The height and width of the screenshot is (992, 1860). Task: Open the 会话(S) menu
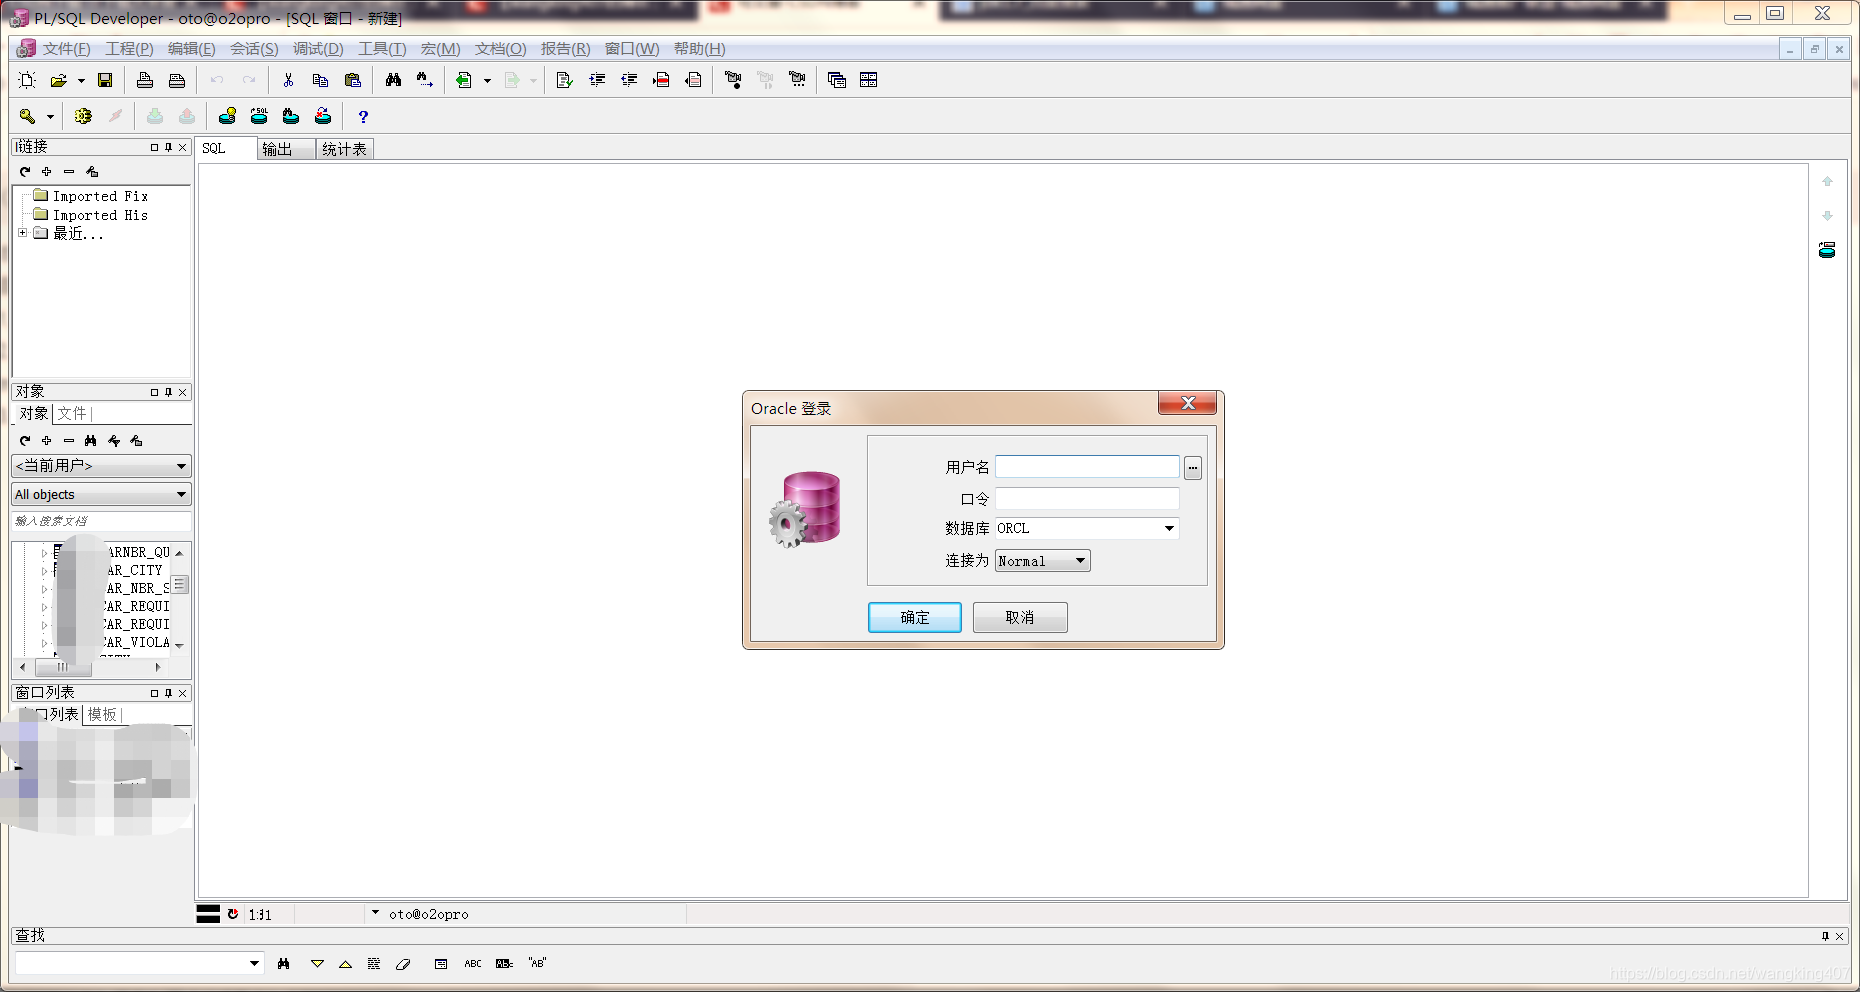pos(254,49)
